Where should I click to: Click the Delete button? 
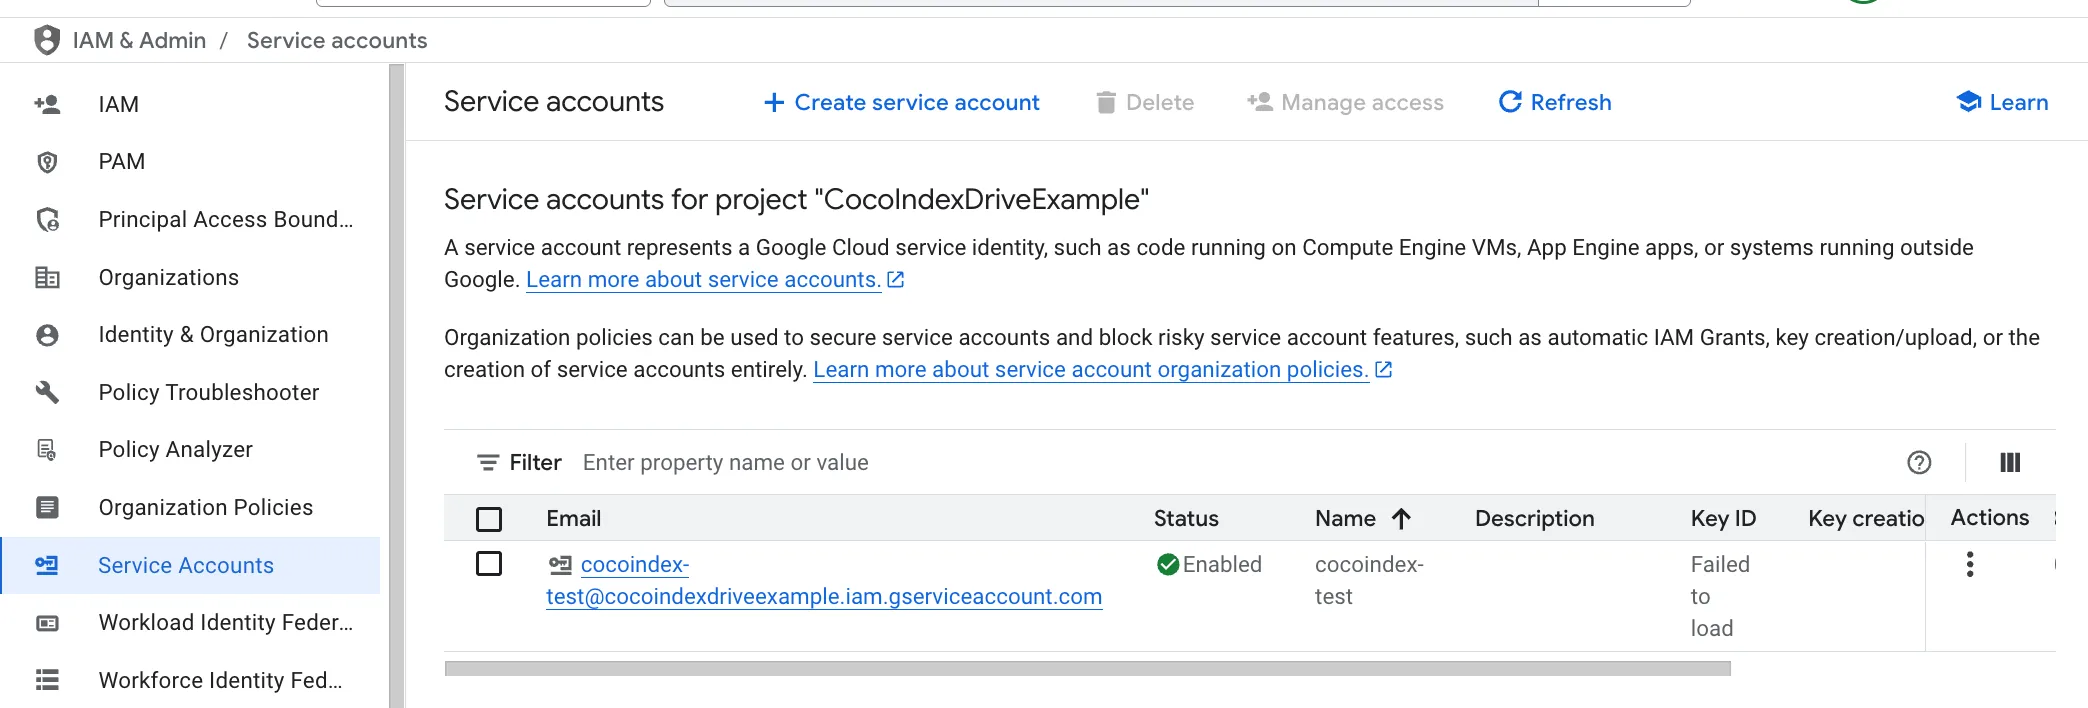coord(1145,102)
